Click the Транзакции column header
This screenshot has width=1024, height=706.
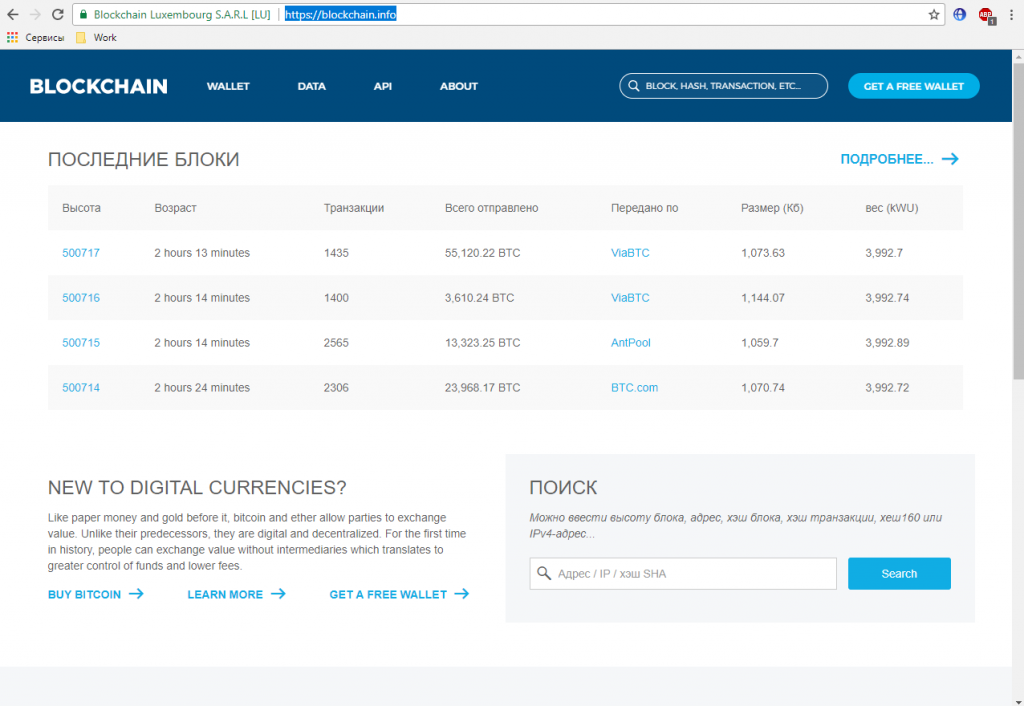(x=354, y=208)
